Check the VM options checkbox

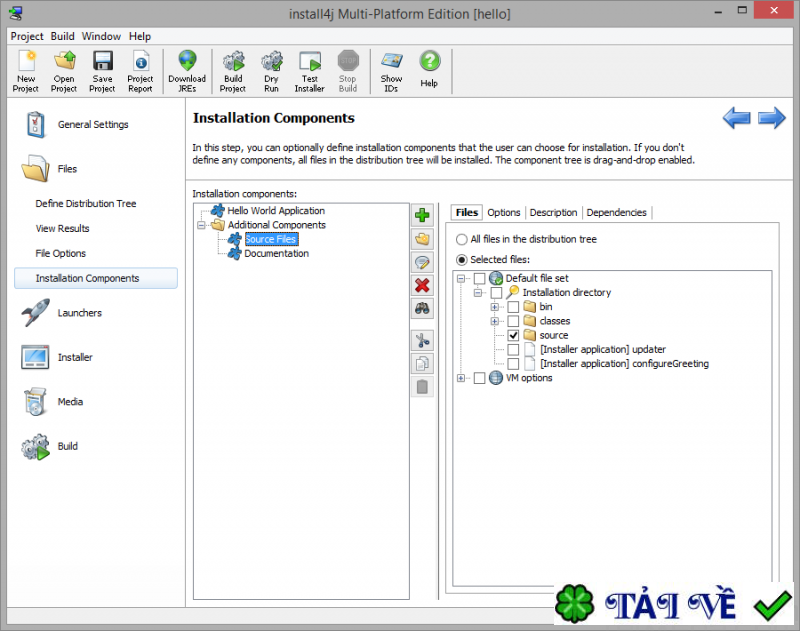pyautogui.click(x=480, y=378)
